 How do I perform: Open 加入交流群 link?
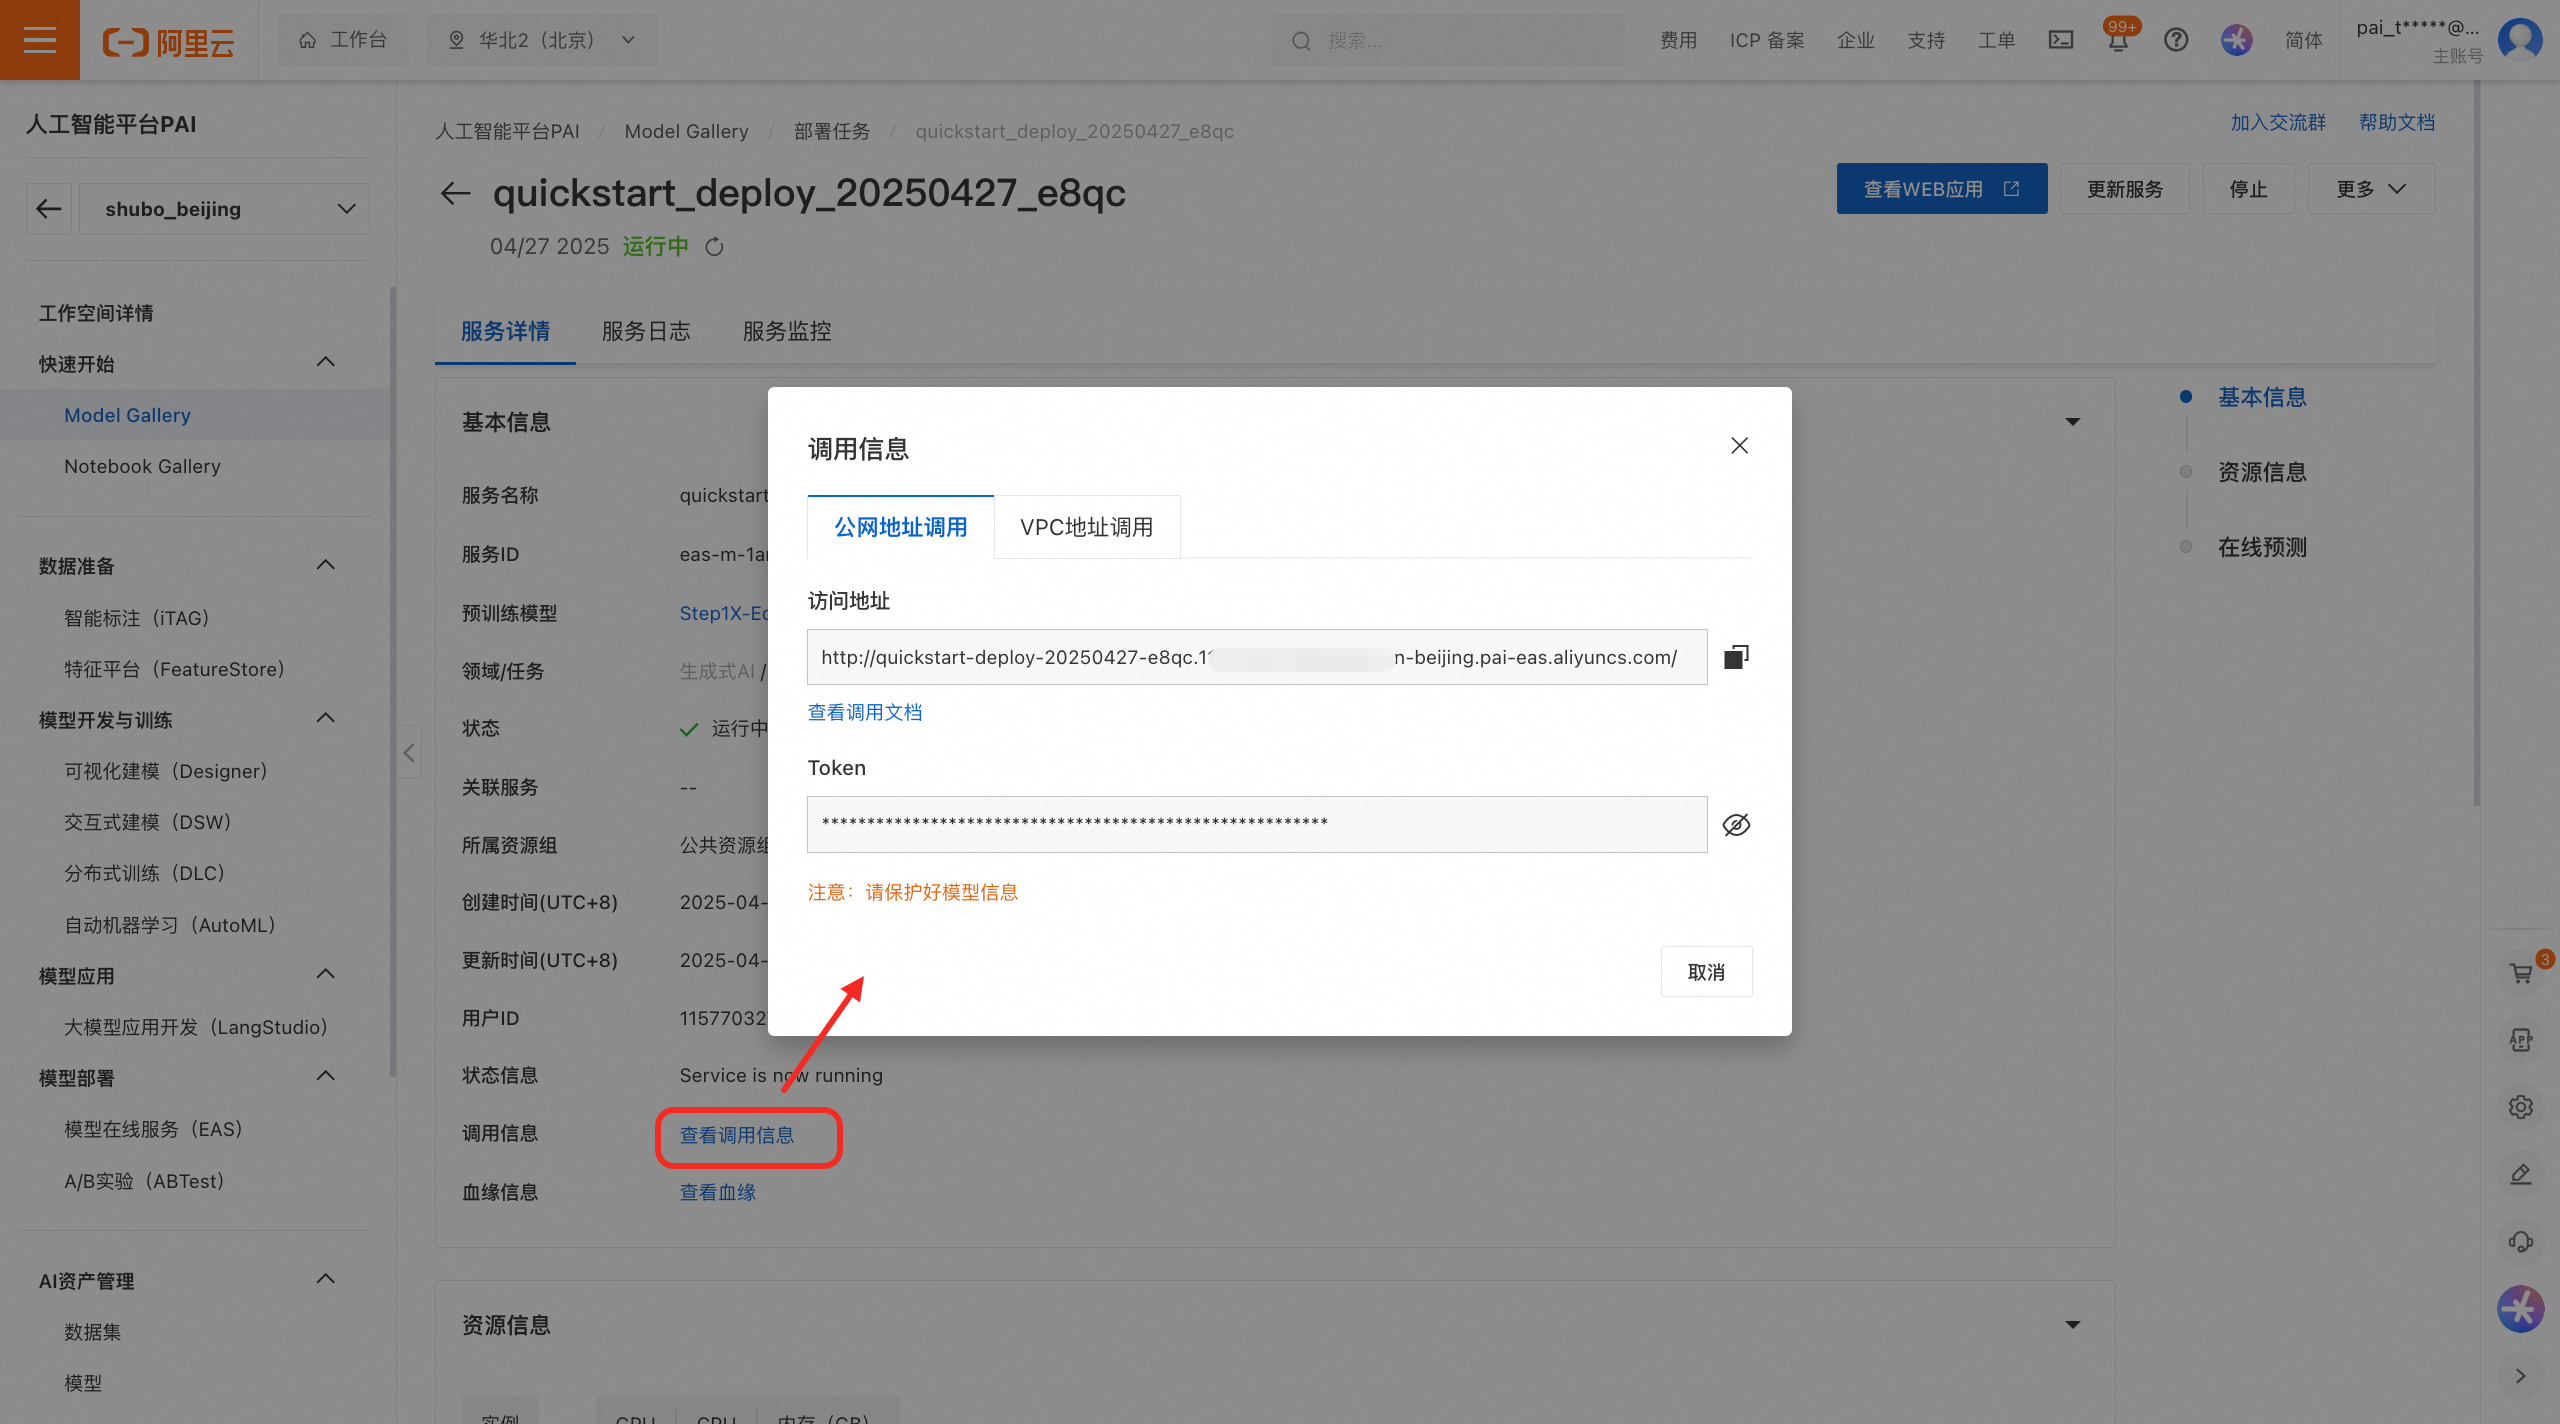click(x=2278, y=123)
